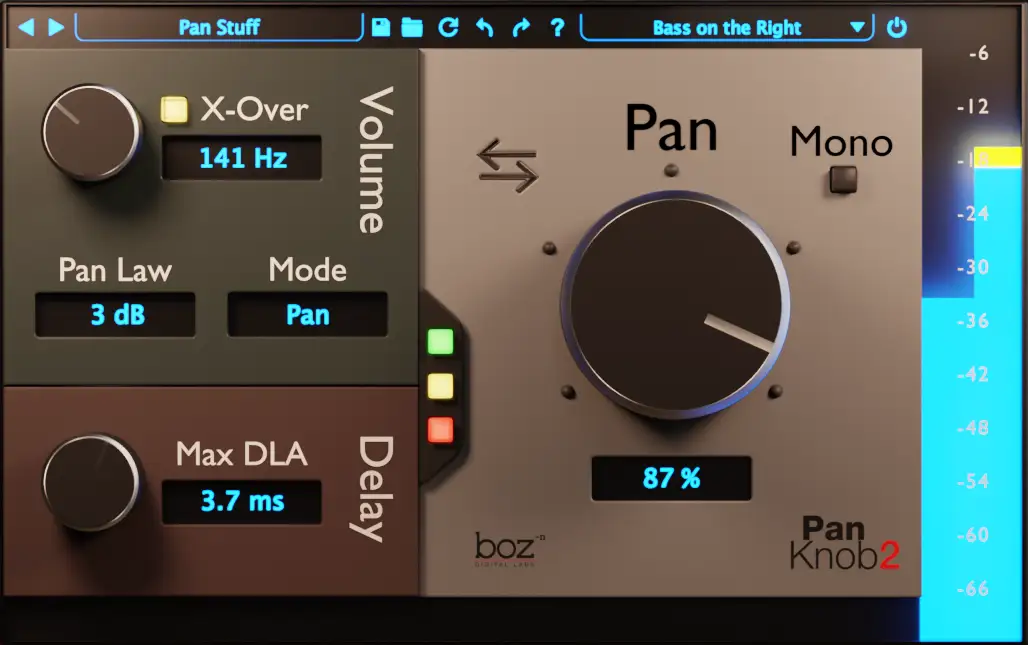Viewport: 1028px width, 645px height.
Task: Redo the last change
Action: point(521,27)
